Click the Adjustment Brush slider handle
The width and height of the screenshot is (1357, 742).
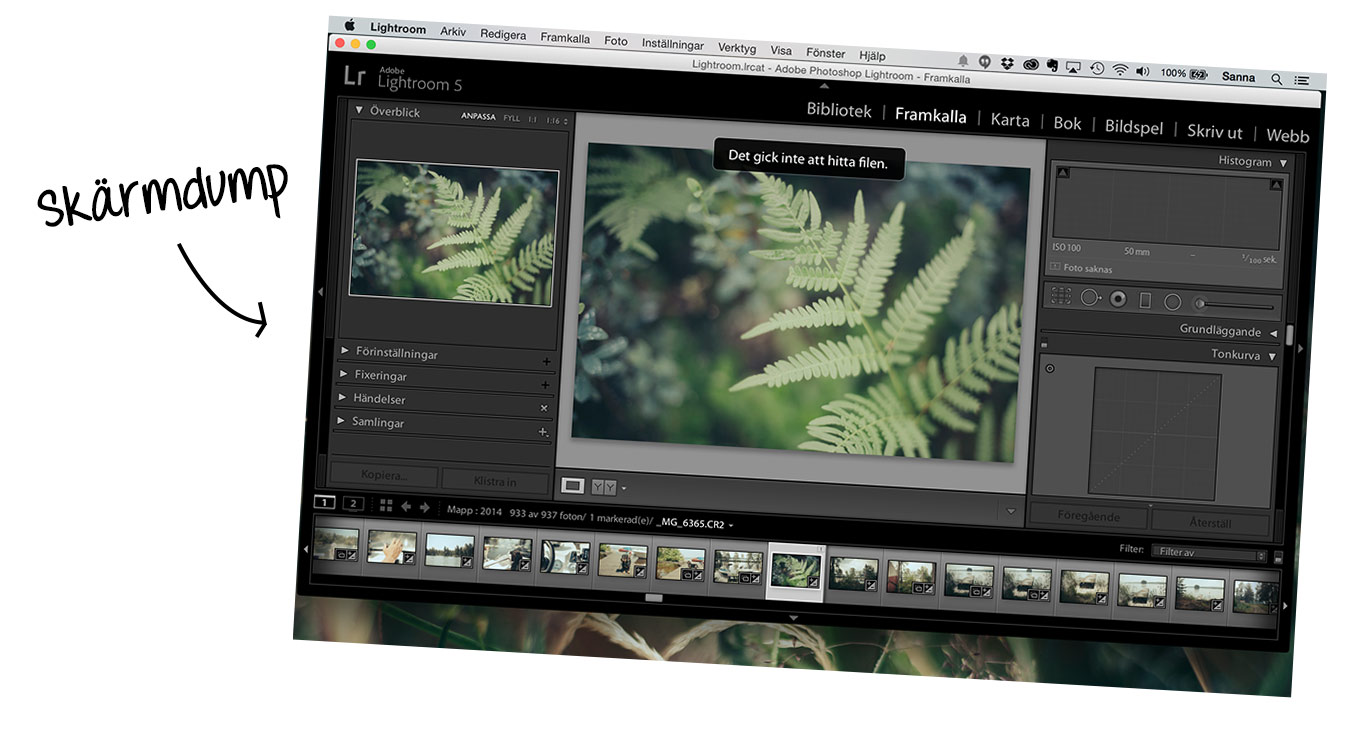click(x=1200, y=304)
